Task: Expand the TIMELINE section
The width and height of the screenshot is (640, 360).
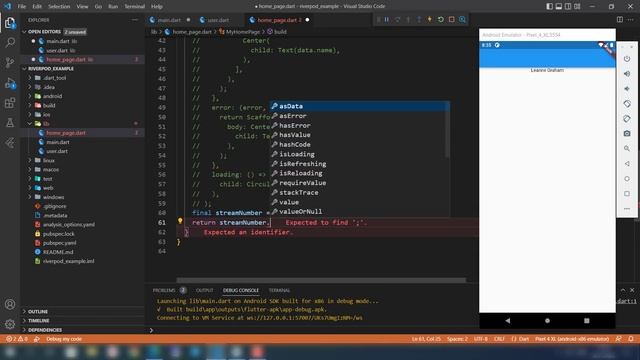Action: 38,321
